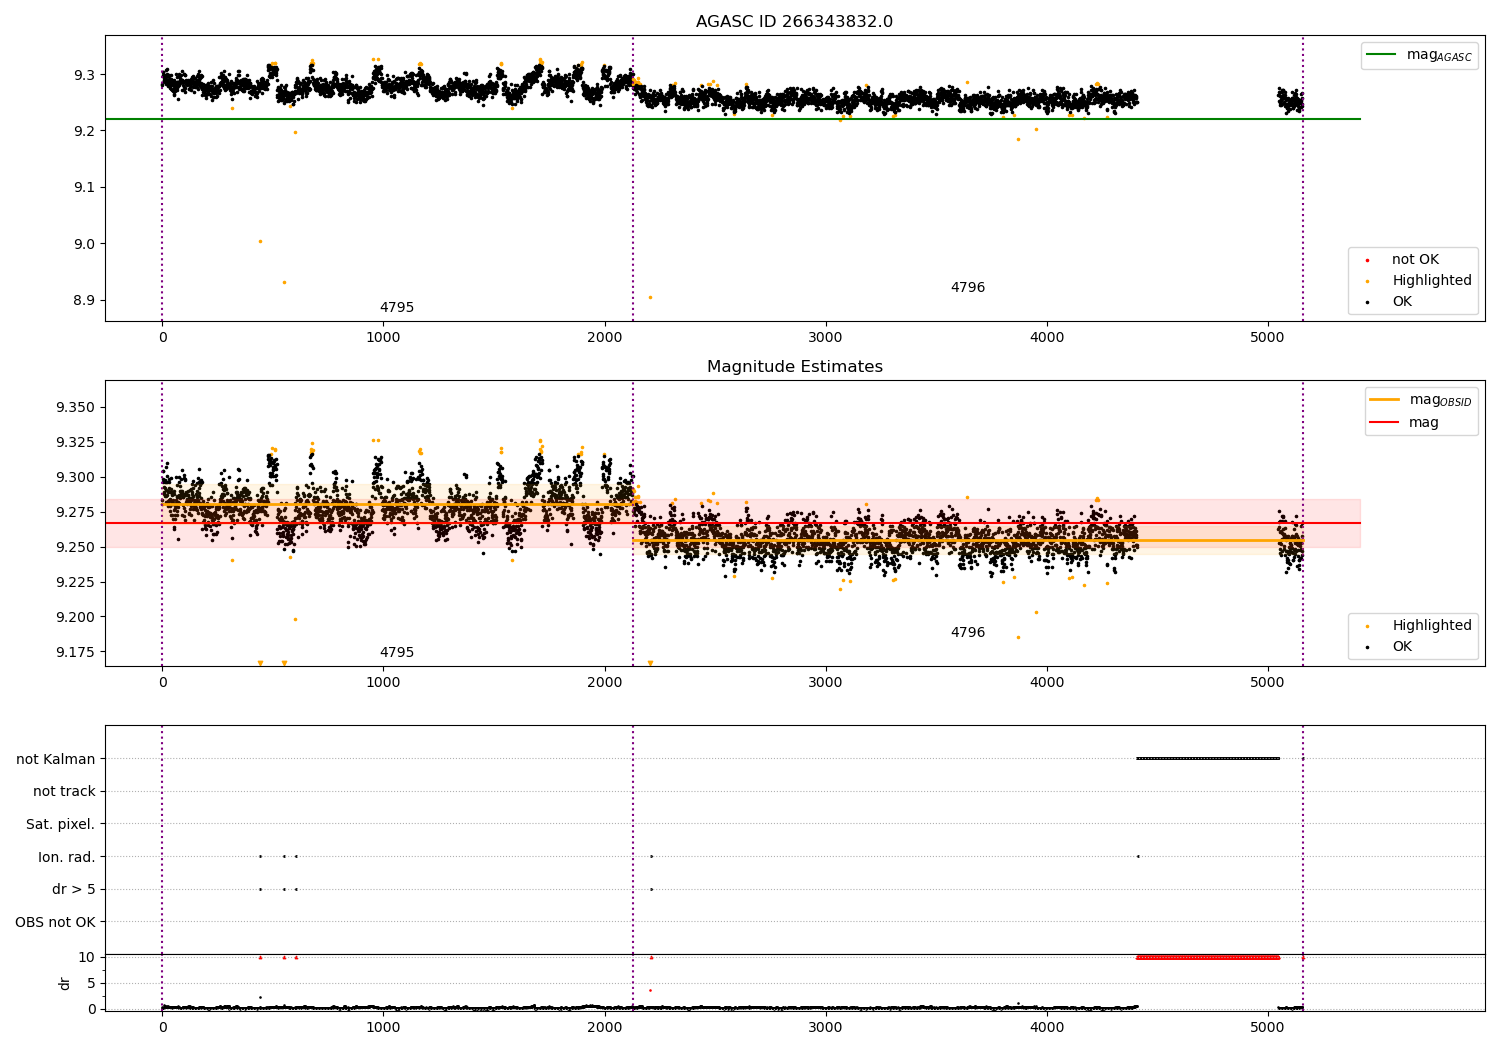
Task: Select the red 'mag' legend entry
Action: coord(1404,422)
